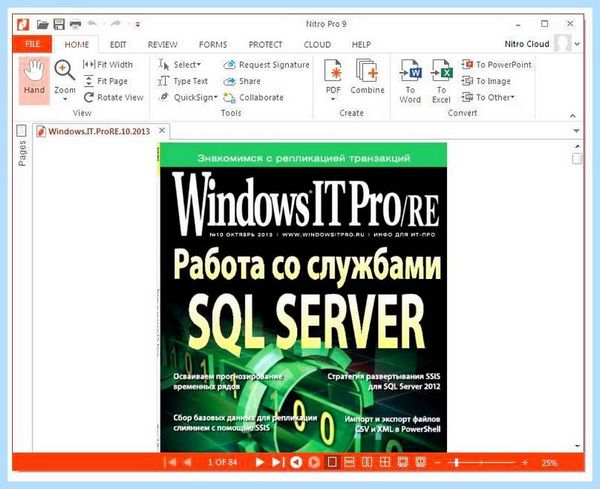Switch to the HOME tab
The image size is (600, 489).
77,44
